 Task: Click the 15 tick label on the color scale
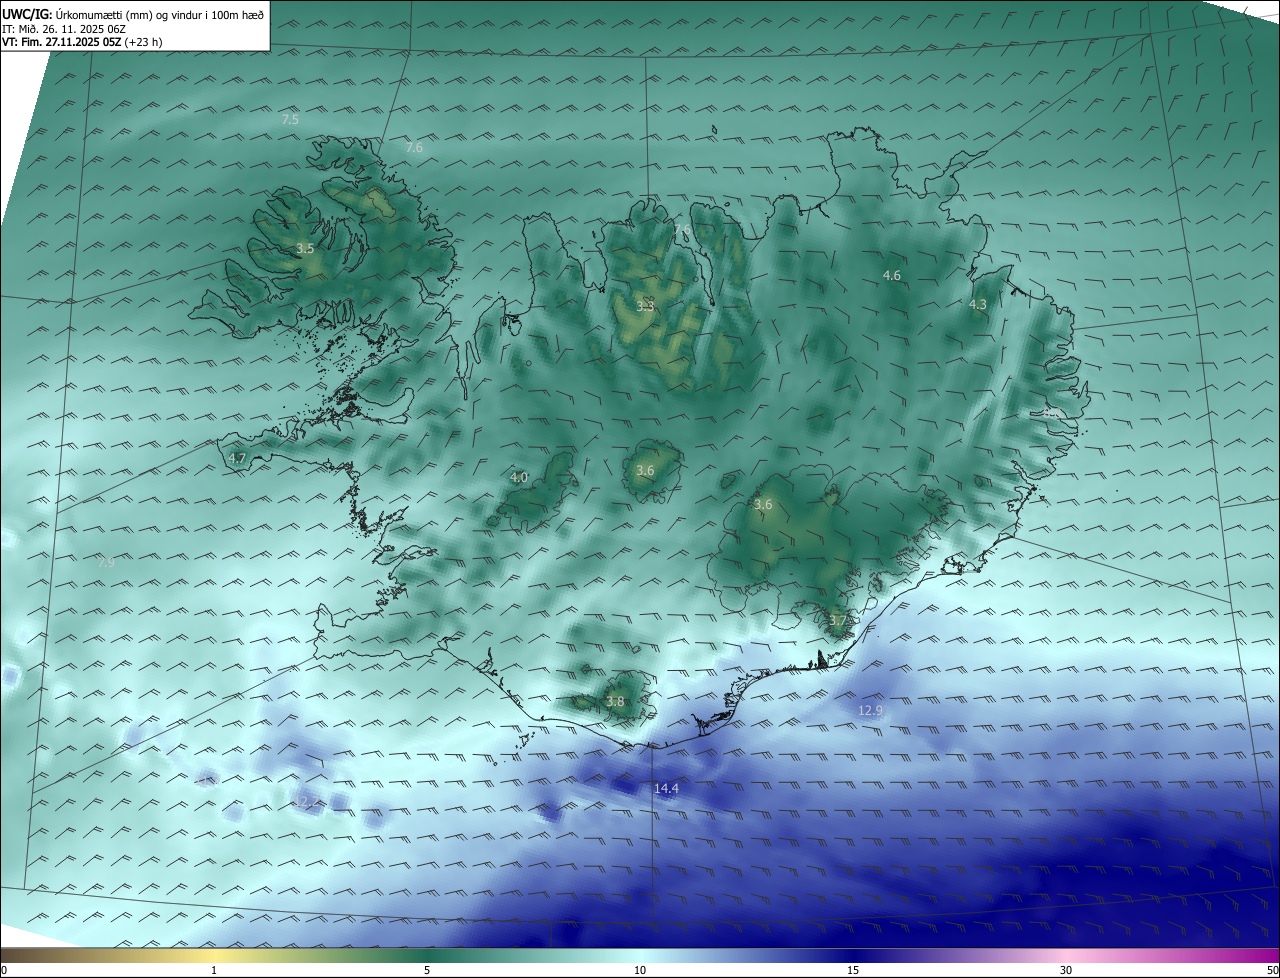[853, 970]
